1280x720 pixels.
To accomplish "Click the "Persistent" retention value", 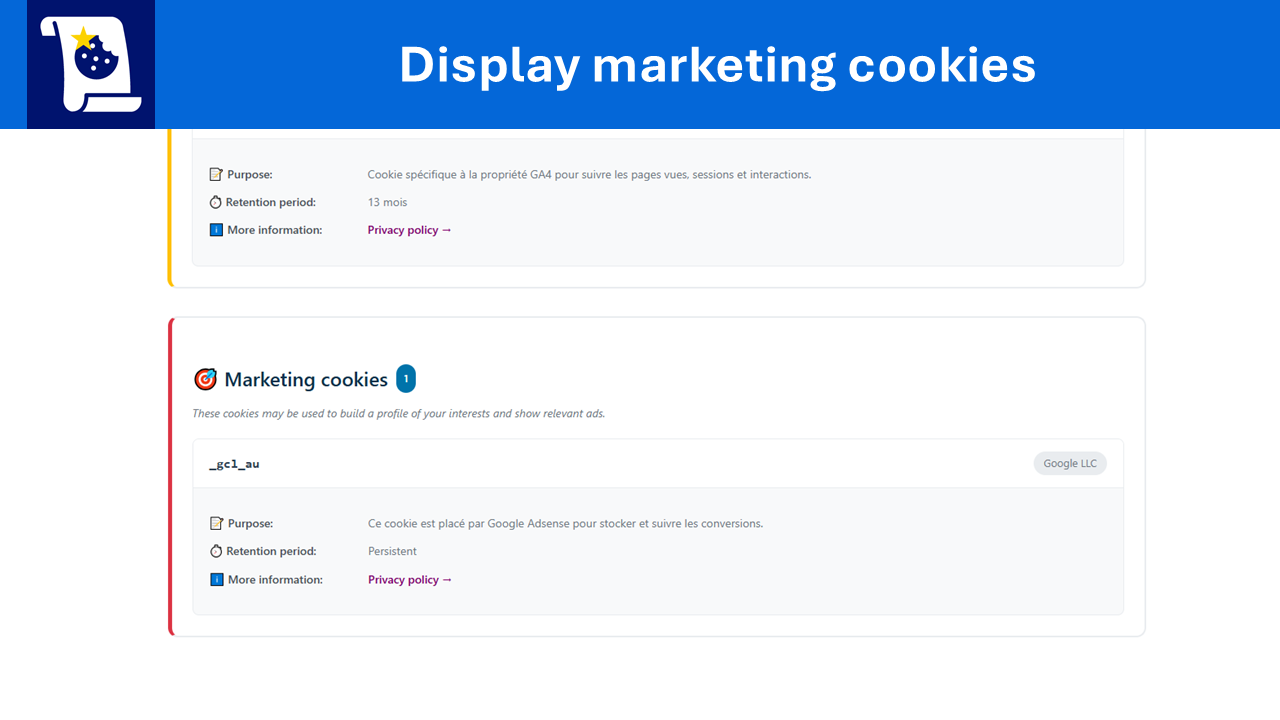I will tap(392, 551).
